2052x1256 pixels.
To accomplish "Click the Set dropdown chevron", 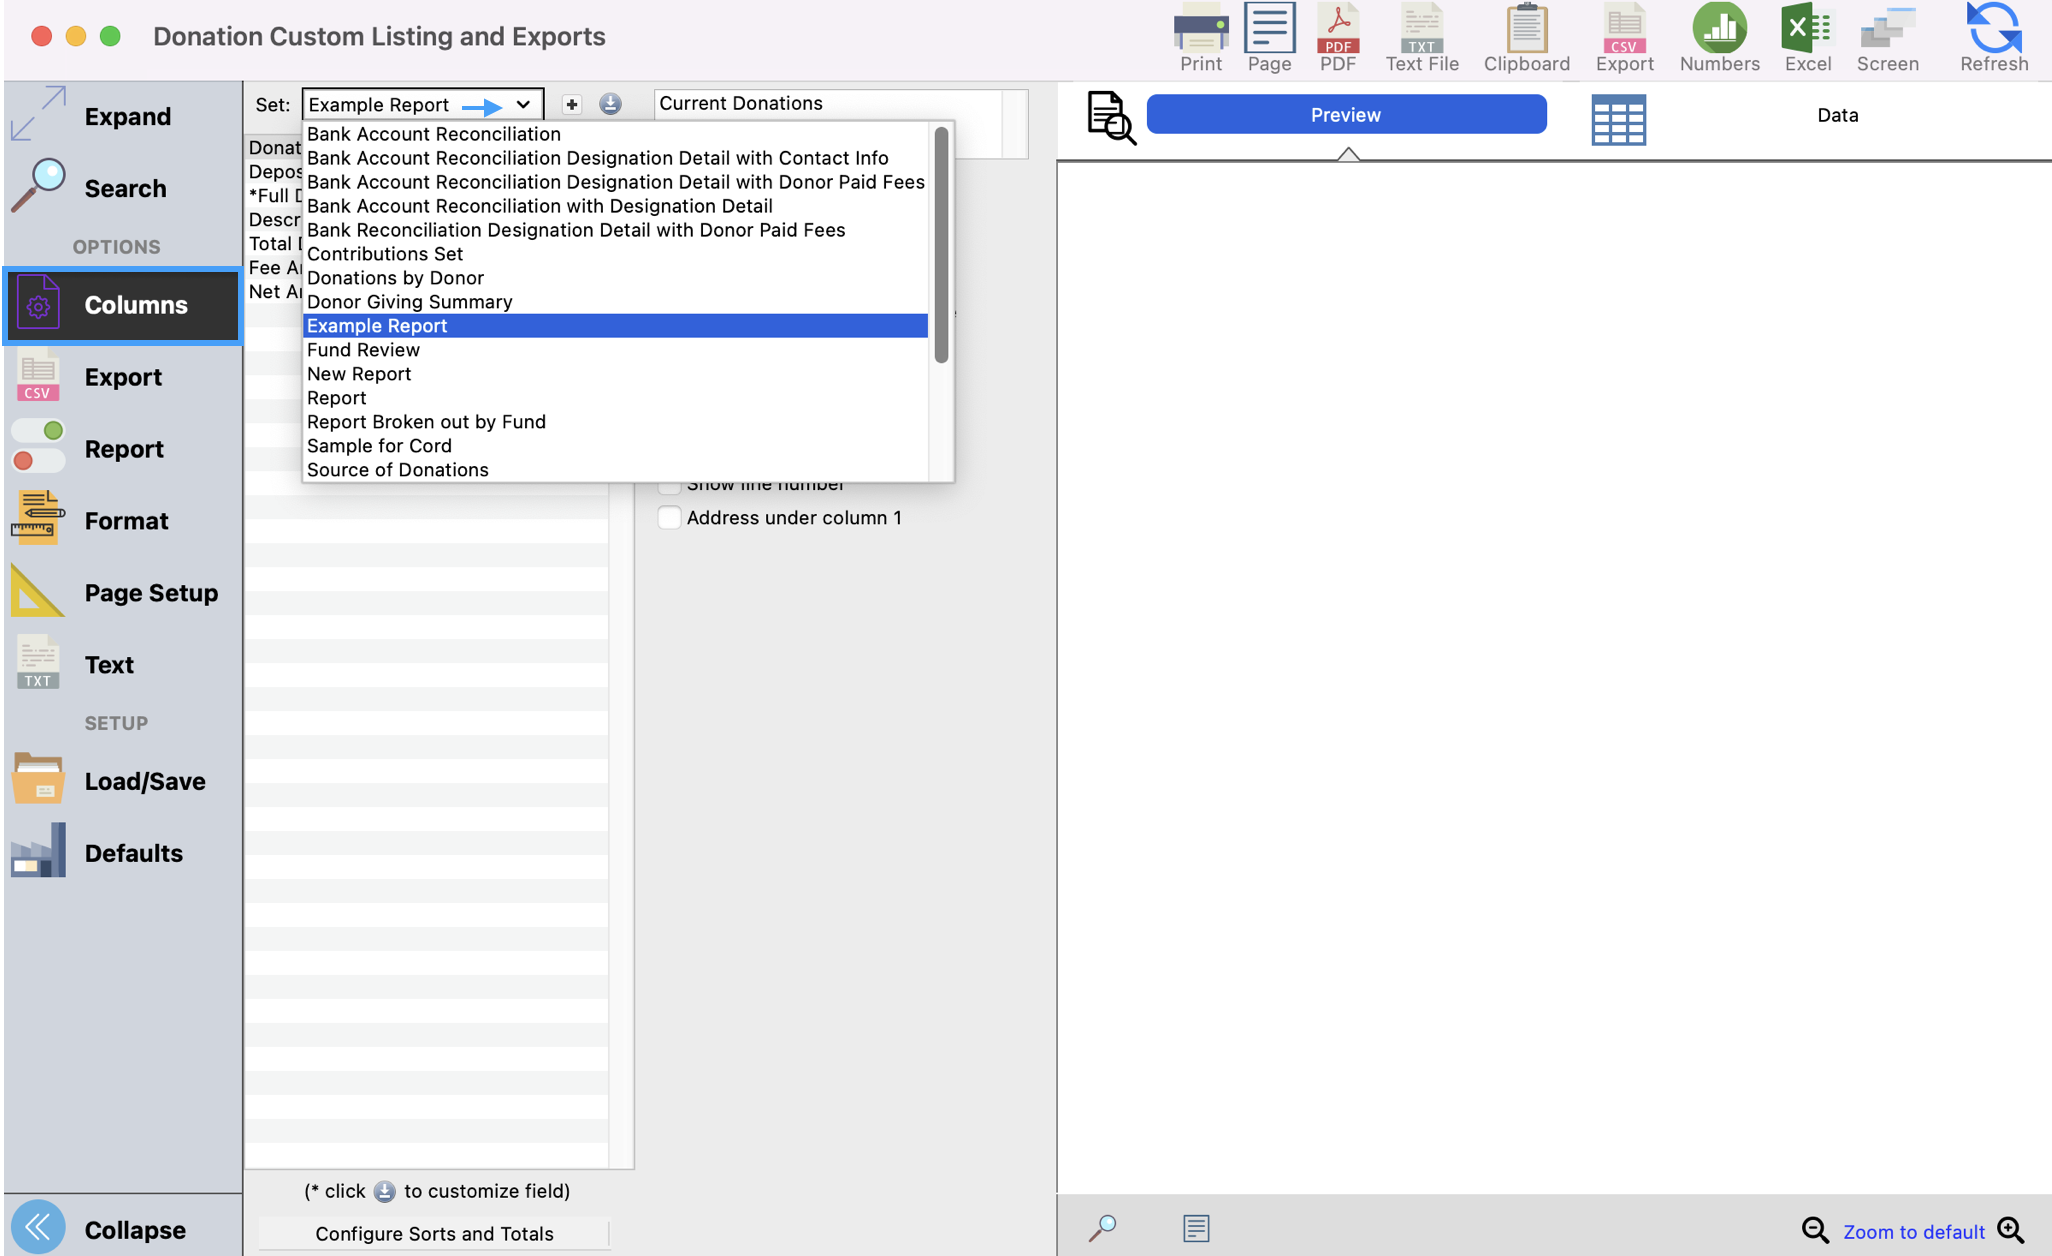I will coord(523,104).
